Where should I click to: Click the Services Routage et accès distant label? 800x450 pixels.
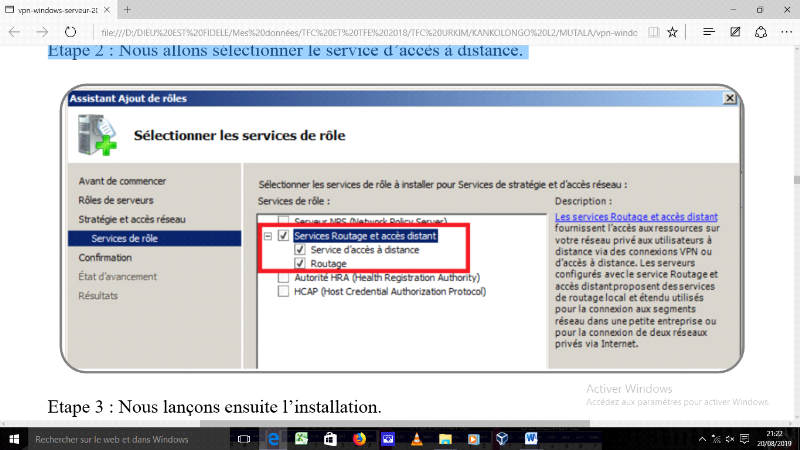pos(365,236)
